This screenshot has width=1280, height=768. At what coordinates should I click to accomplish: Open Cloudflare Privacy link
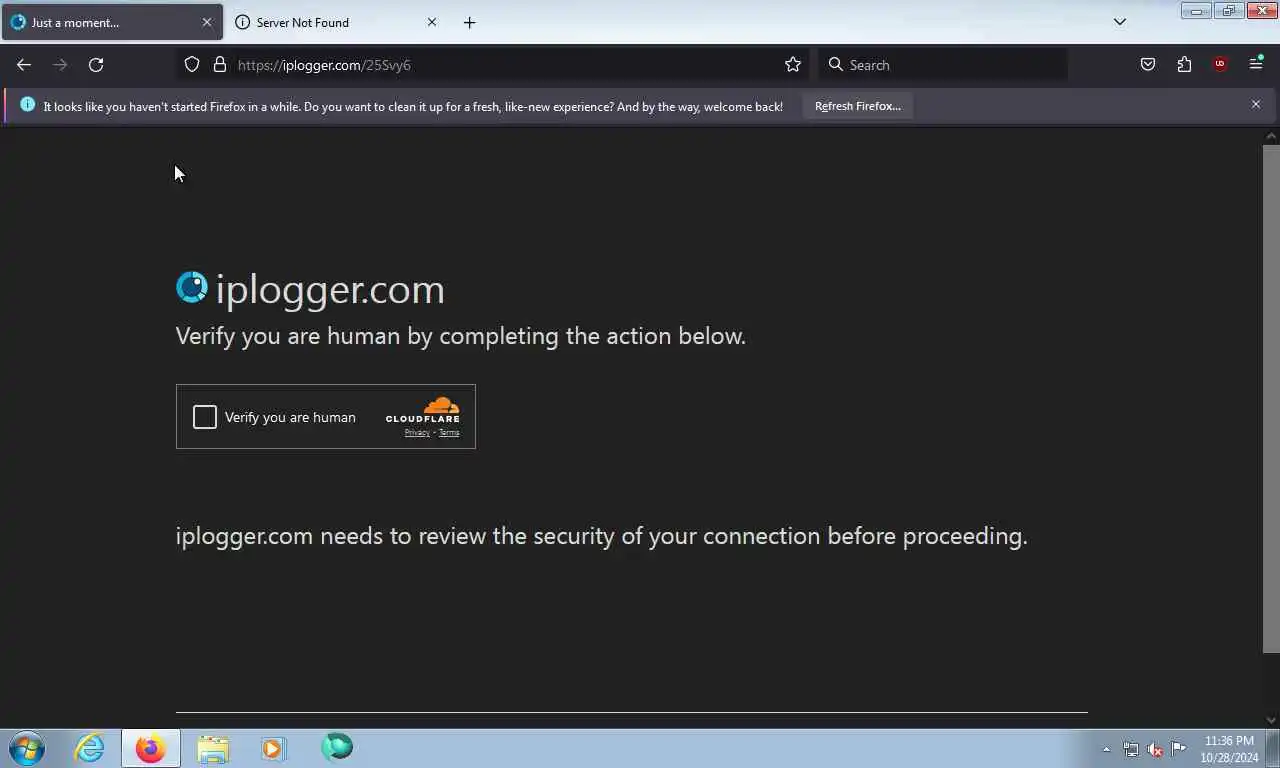tap(417, 433)
